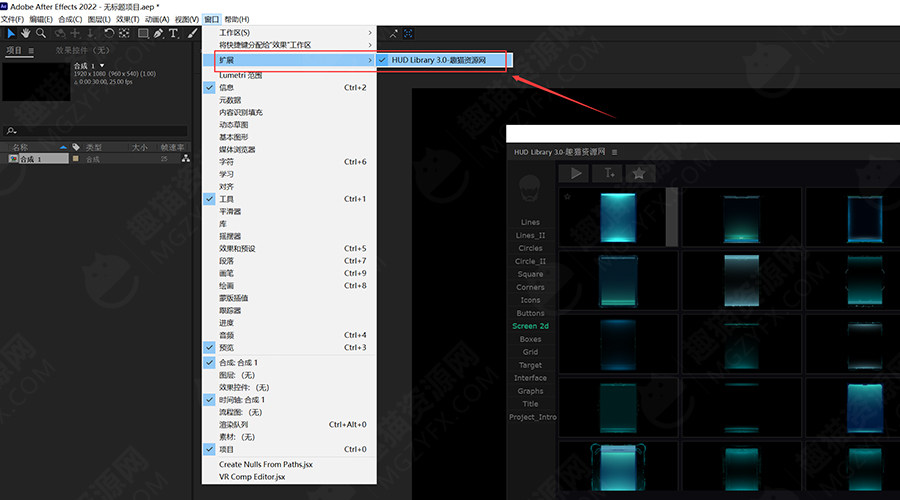This screenshot has width=900, height=500.
Task: Select the Graphs category in HUD Library
Action: coord(530,391)
